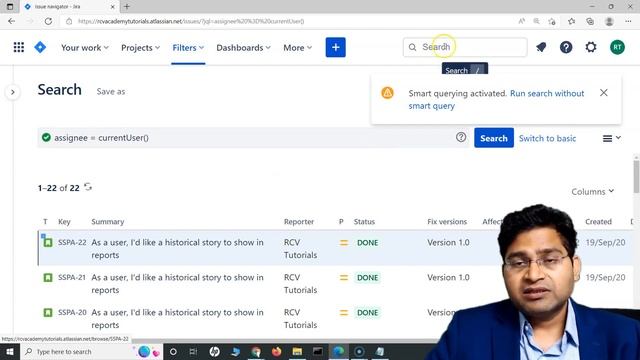Click the story type icon for SSPA-22
The height and width of the screenshot is (360, 640).
(x=48, y=243)
